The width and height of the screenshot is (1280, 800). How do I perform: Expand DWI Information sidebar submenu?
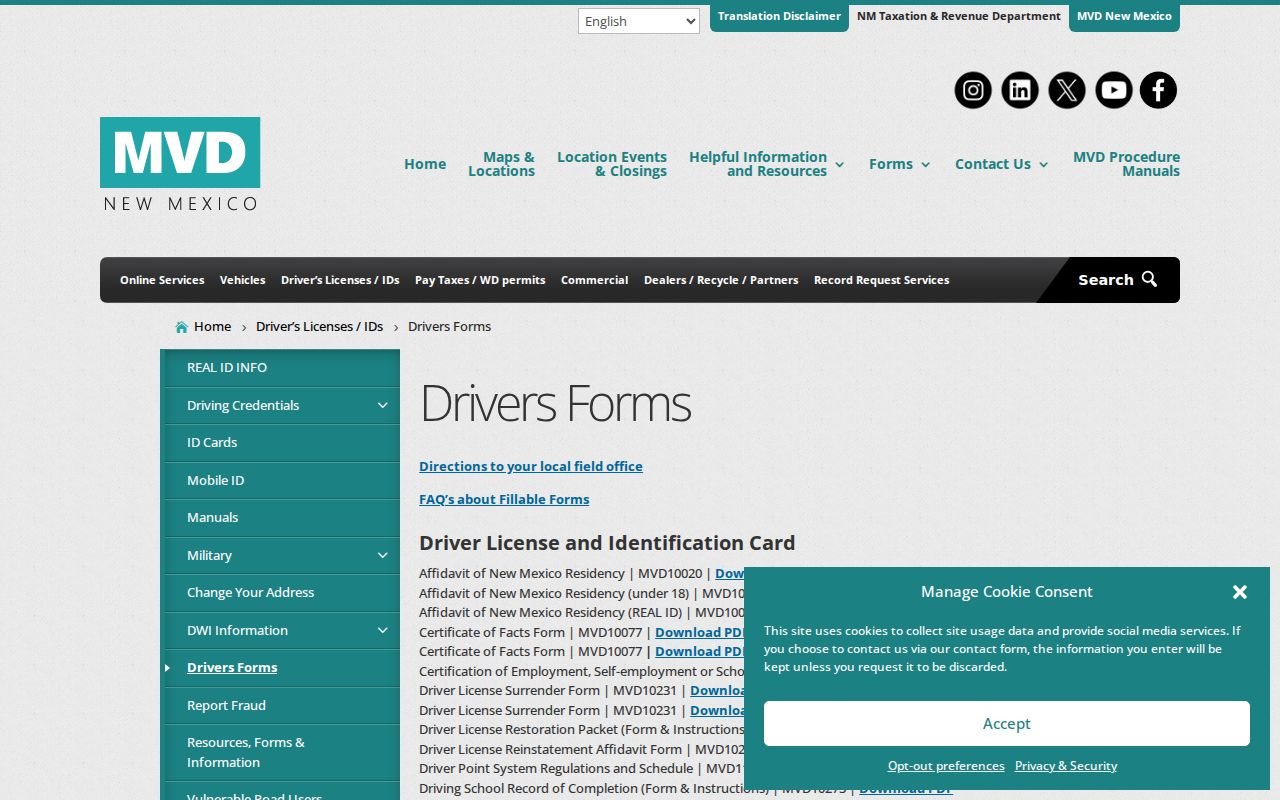click(x=382, y=630)
